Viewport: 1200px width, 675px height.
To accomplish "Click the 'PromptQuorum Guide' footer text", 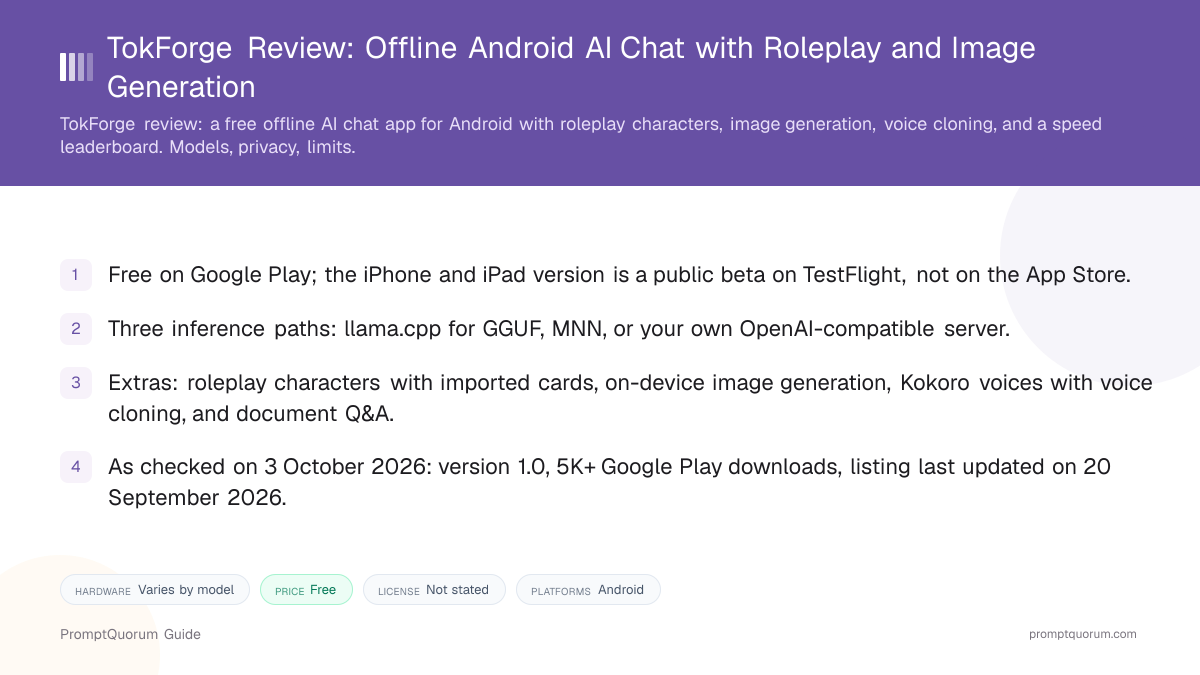I will tap(130, 634).
